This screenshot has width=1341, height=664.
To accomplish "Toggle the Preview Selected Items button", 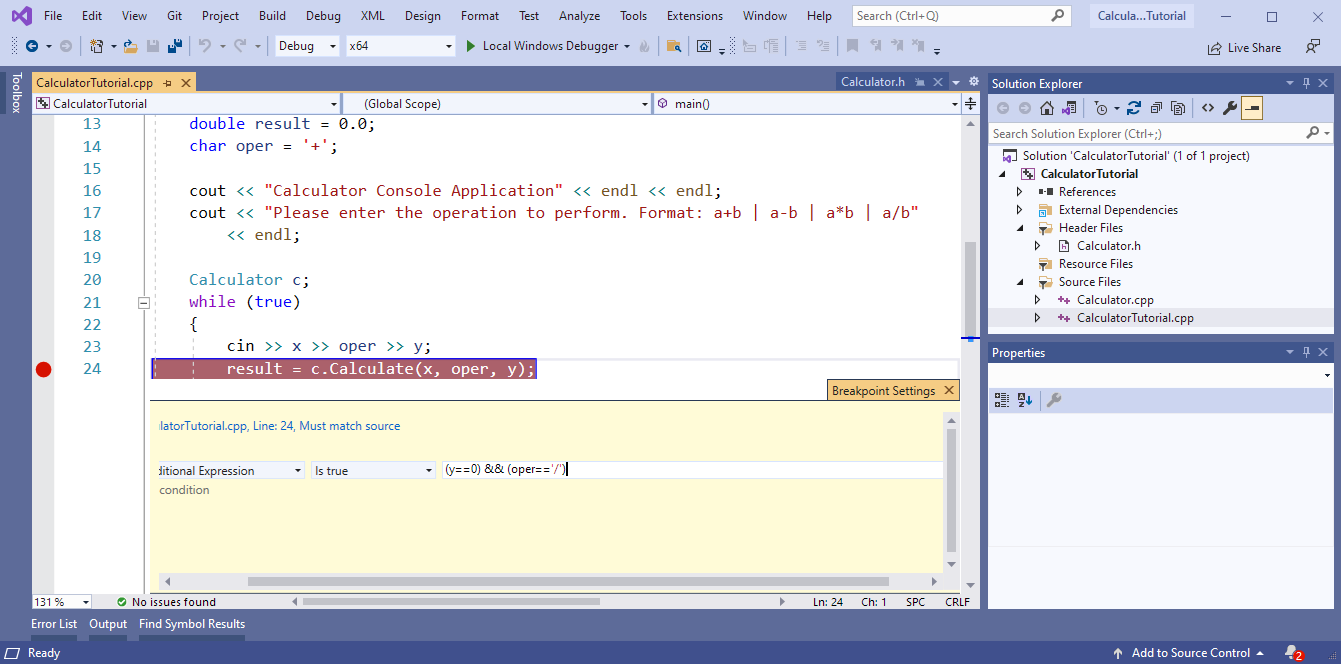I will pos(1252,108).
